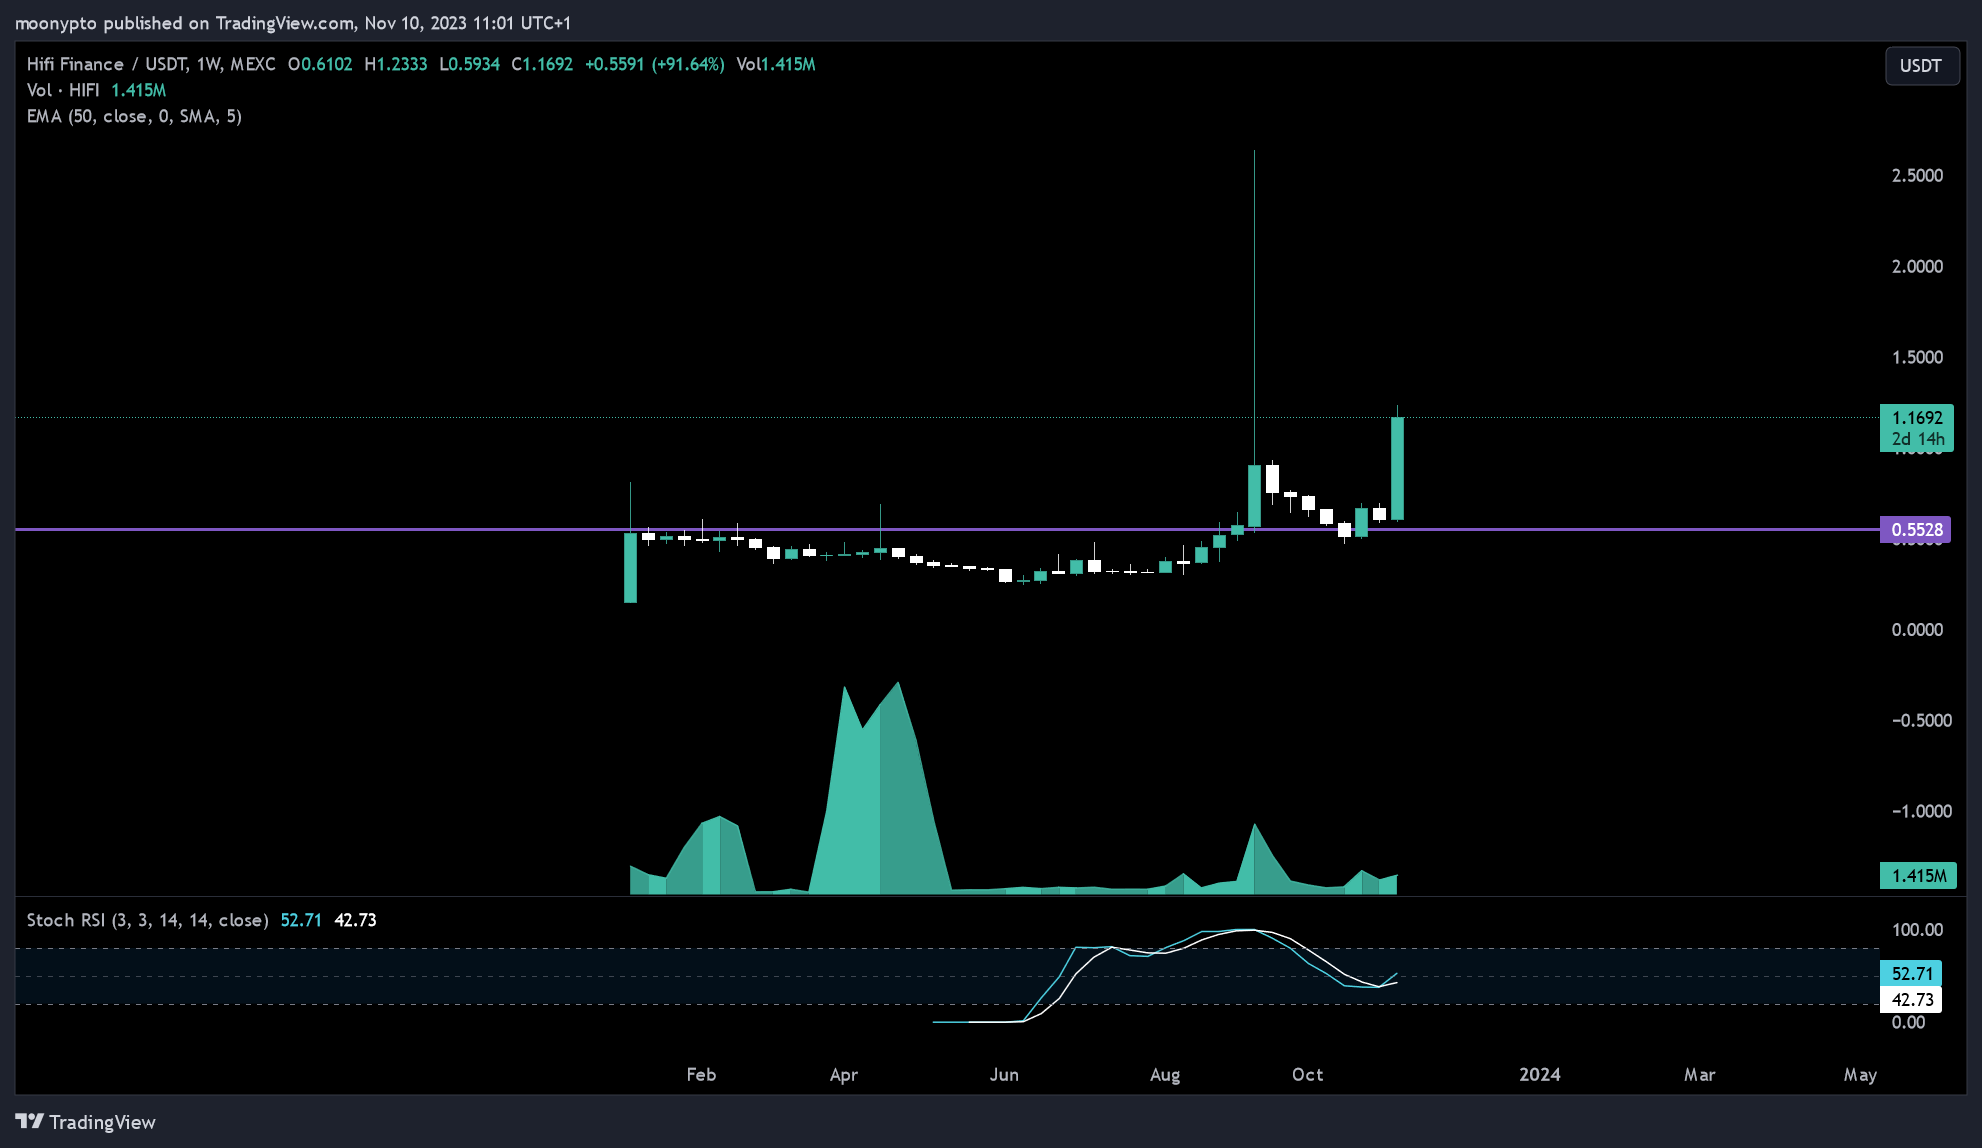Click the 2.0000 price axis label
Image resolution: width=1982 pixels, height=1148 pixels.
click(x=1917, y=266)
